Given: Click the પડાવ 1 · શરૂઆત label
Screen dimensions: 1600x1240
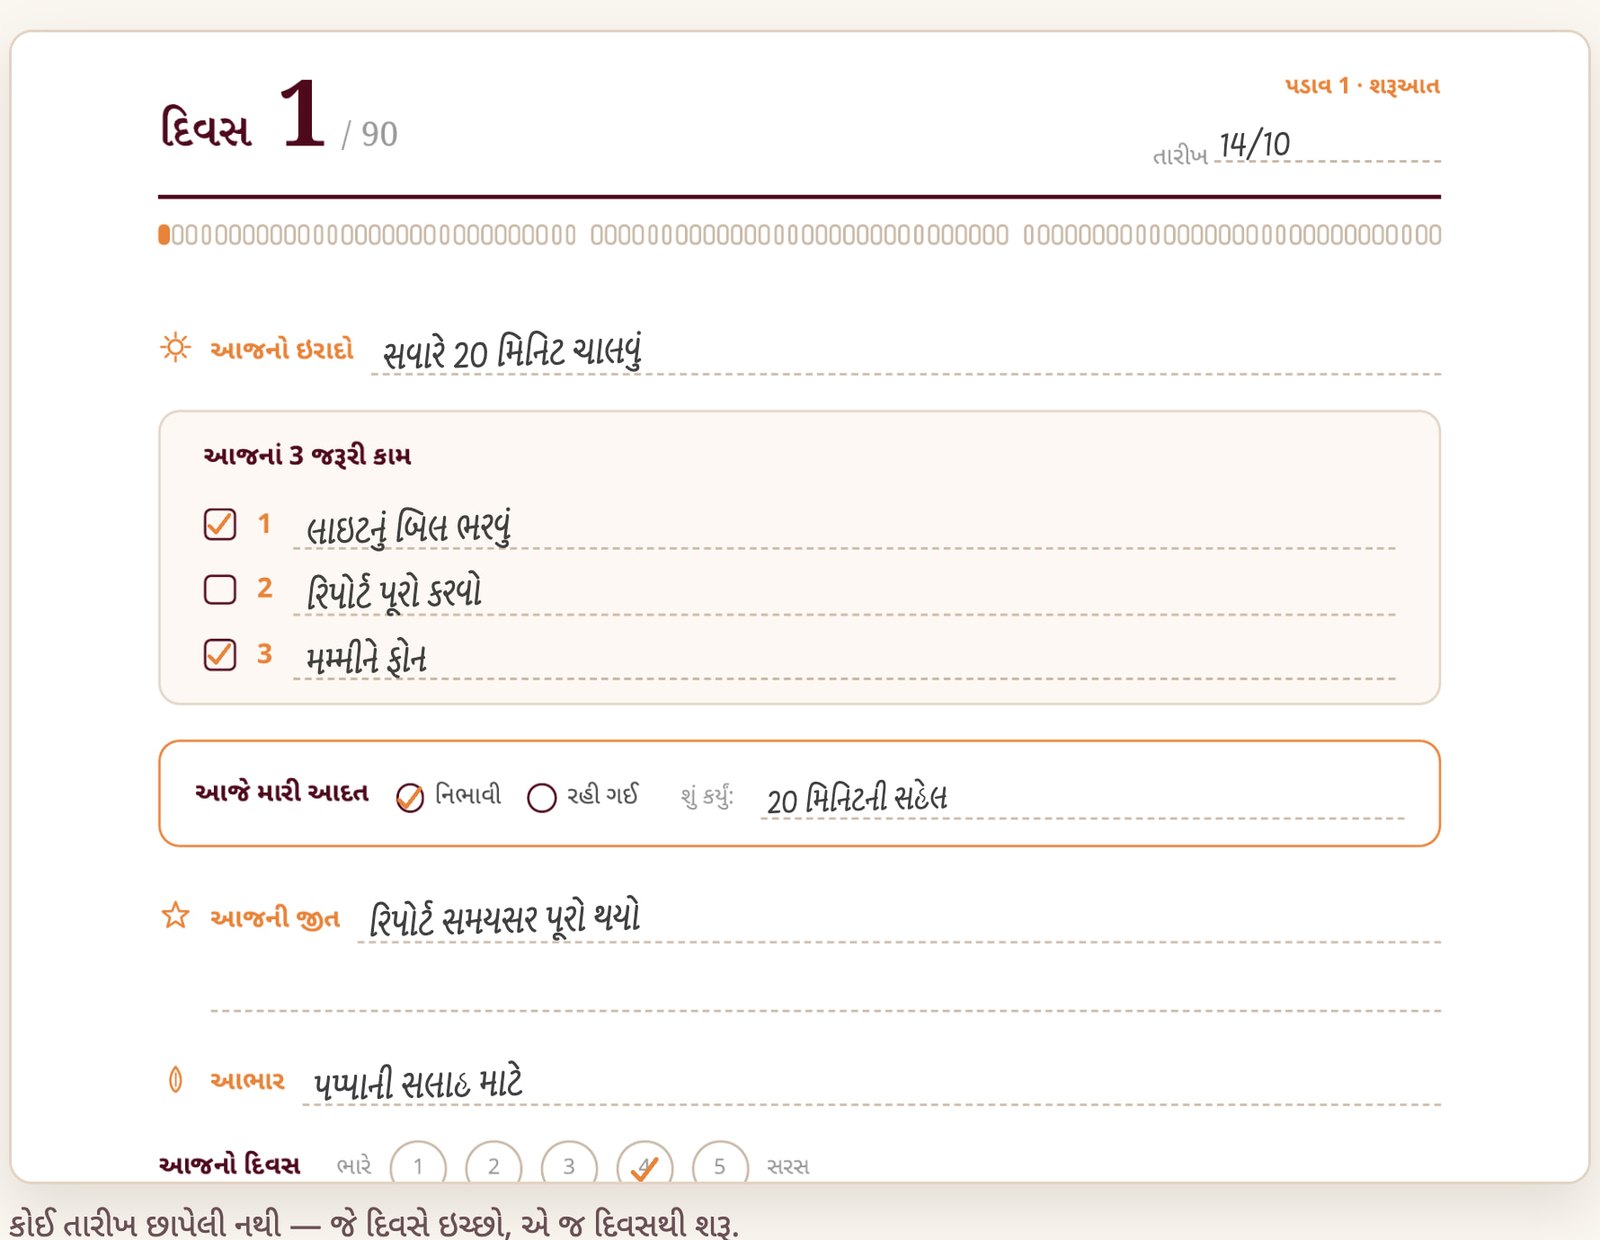Looking at the screenshot, I should 1362,86.
